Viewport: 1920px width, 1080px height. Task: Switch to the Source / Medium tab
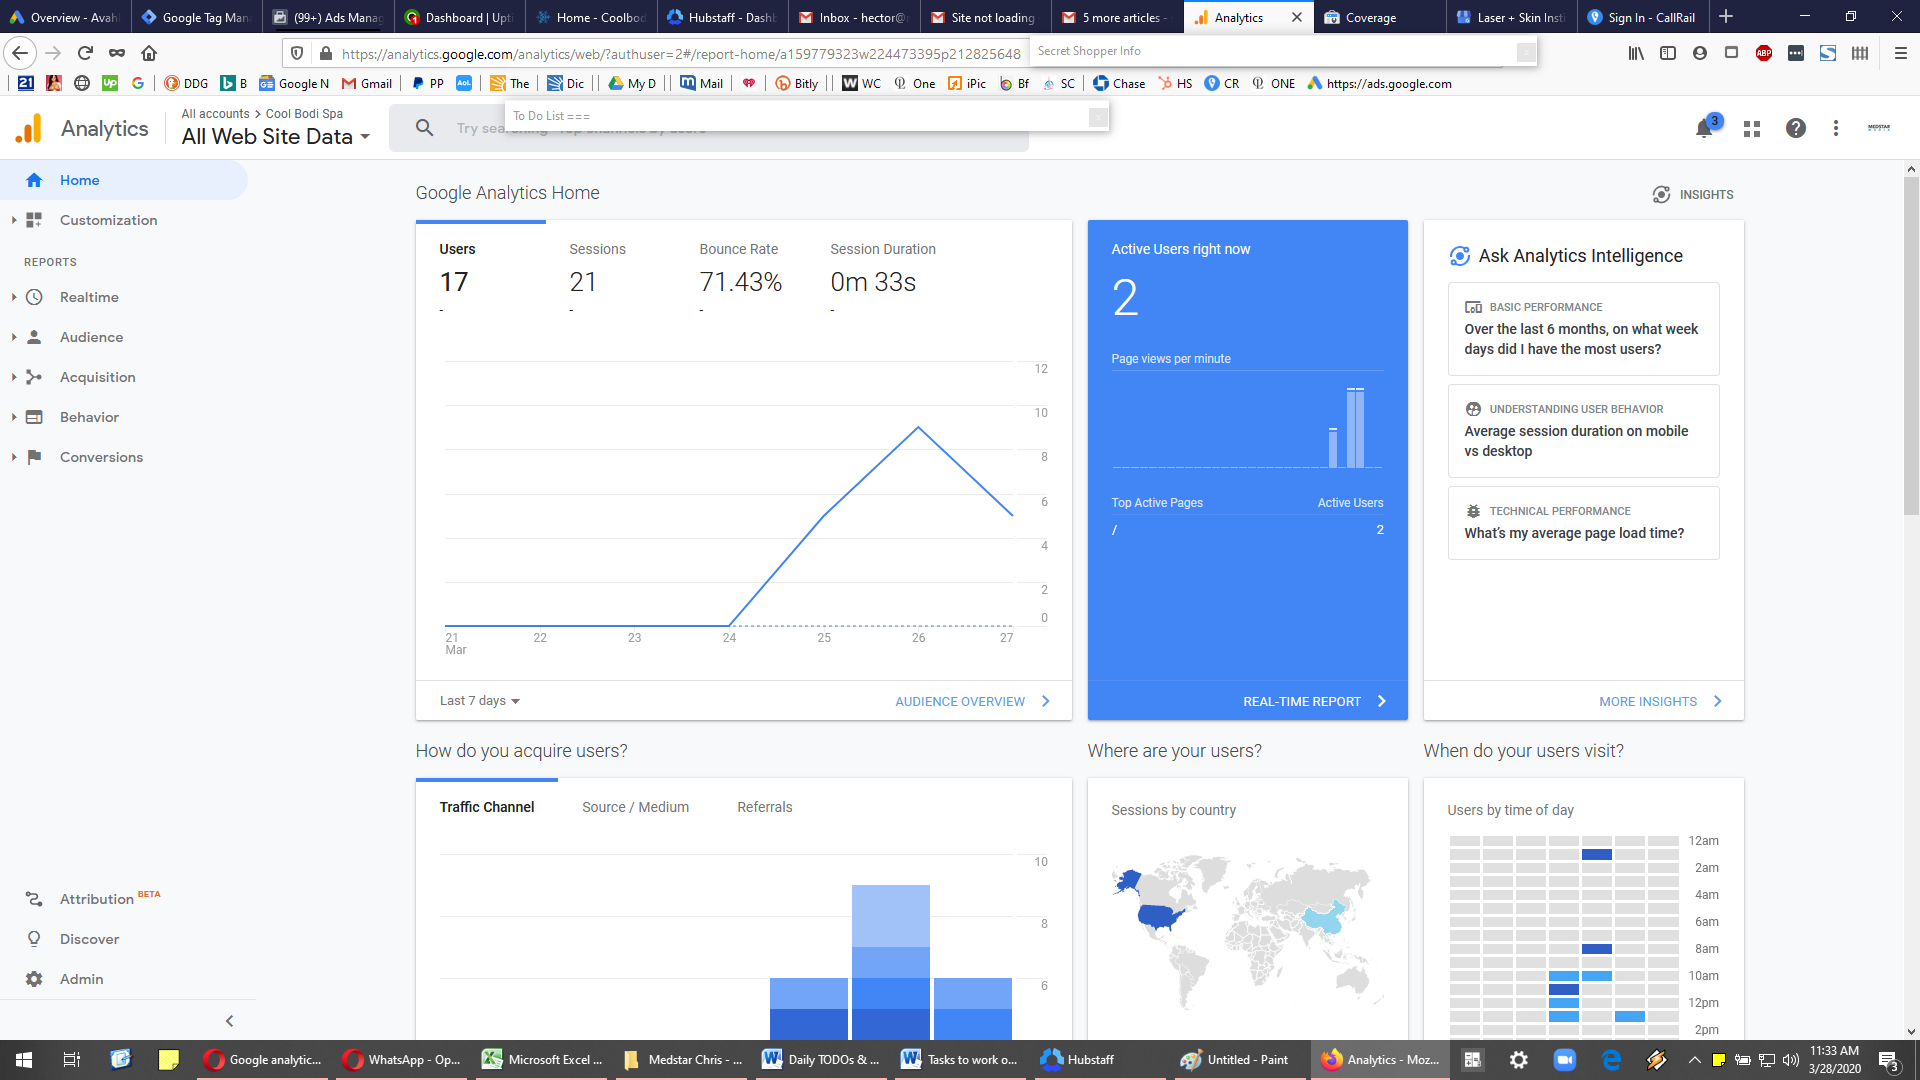635,807
